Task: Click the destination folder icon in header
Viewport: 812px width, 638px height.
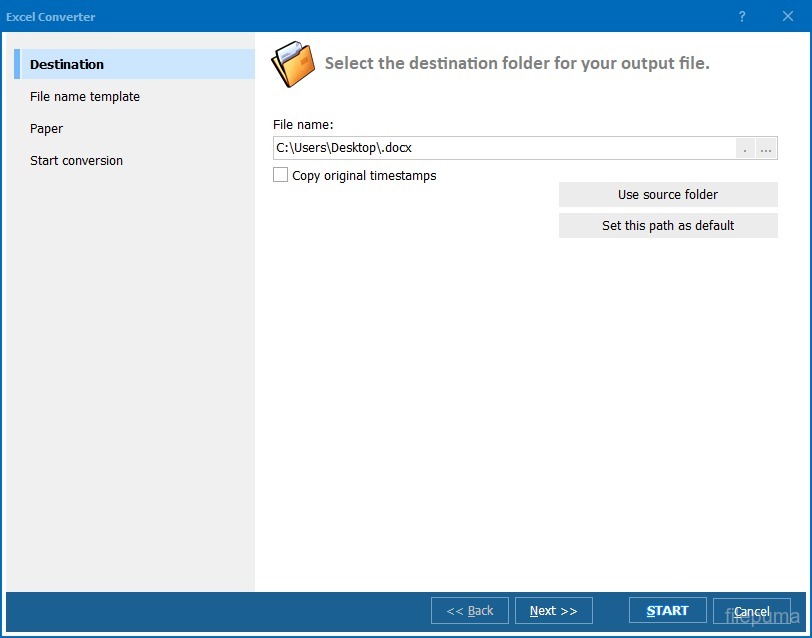Action: click(293, 64)
